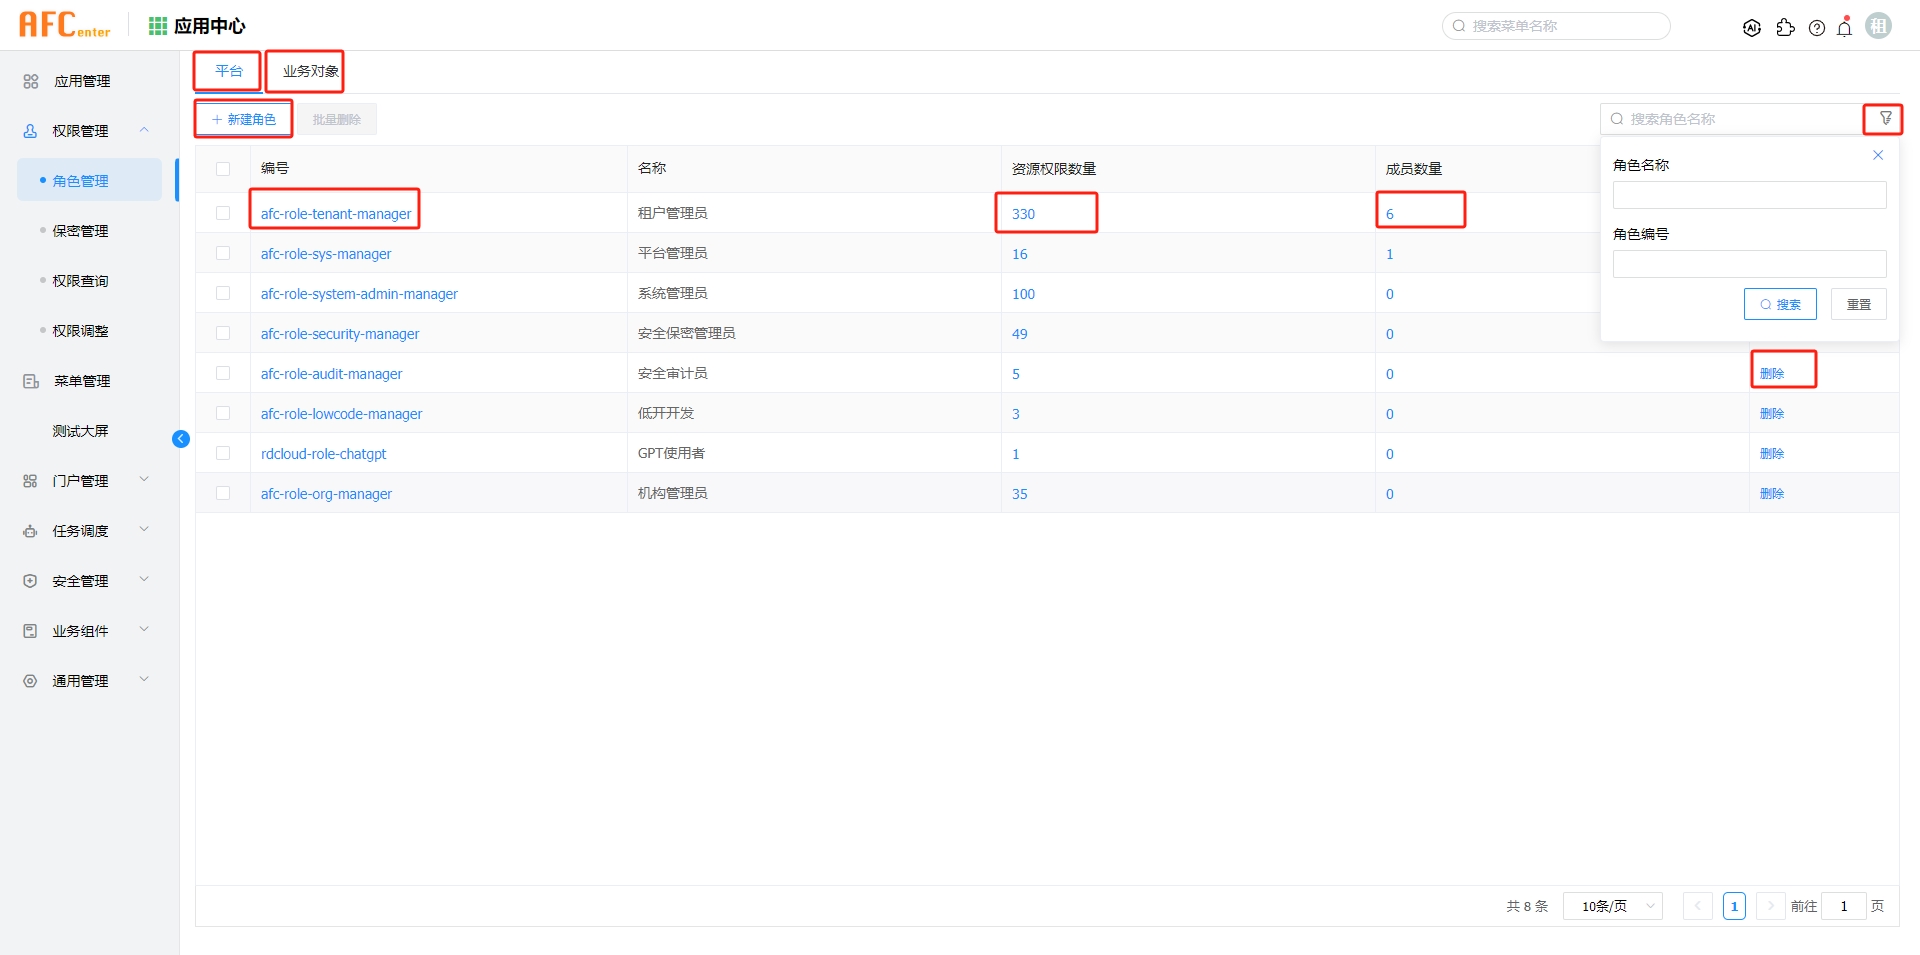Image resolution: width=1920 pixels, height=955 pixels.
Task: Open the AI assistant icon in top bar
Action: (1752, 27)
